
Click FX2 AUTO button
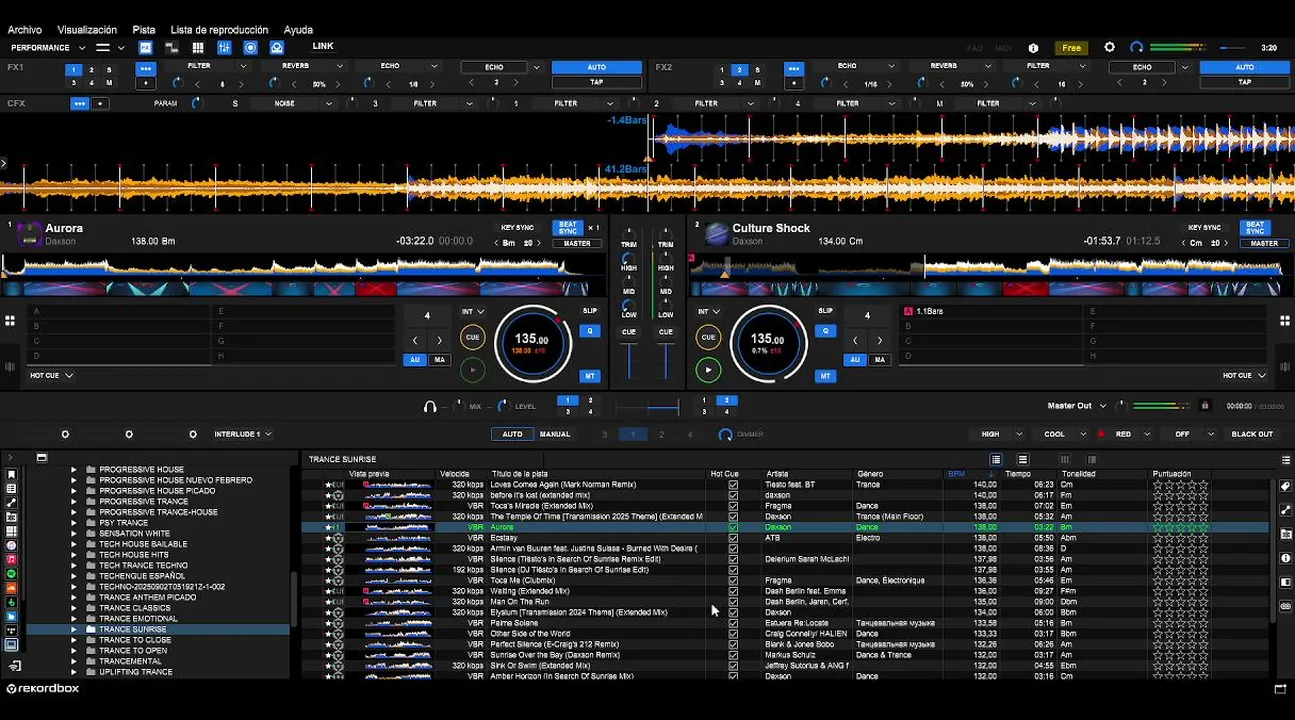(1244, 67)
